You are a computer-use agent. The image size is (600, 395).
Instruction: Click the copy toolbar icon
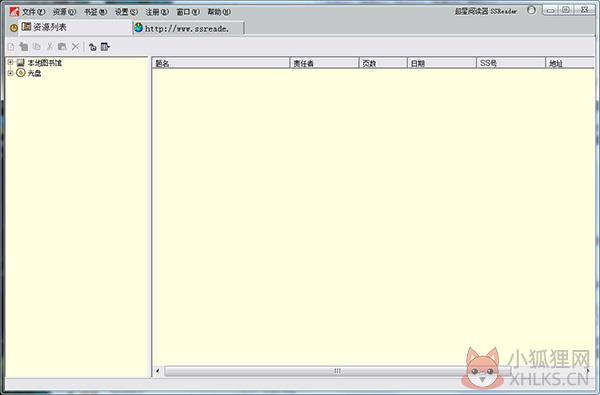tap(37, 47)
